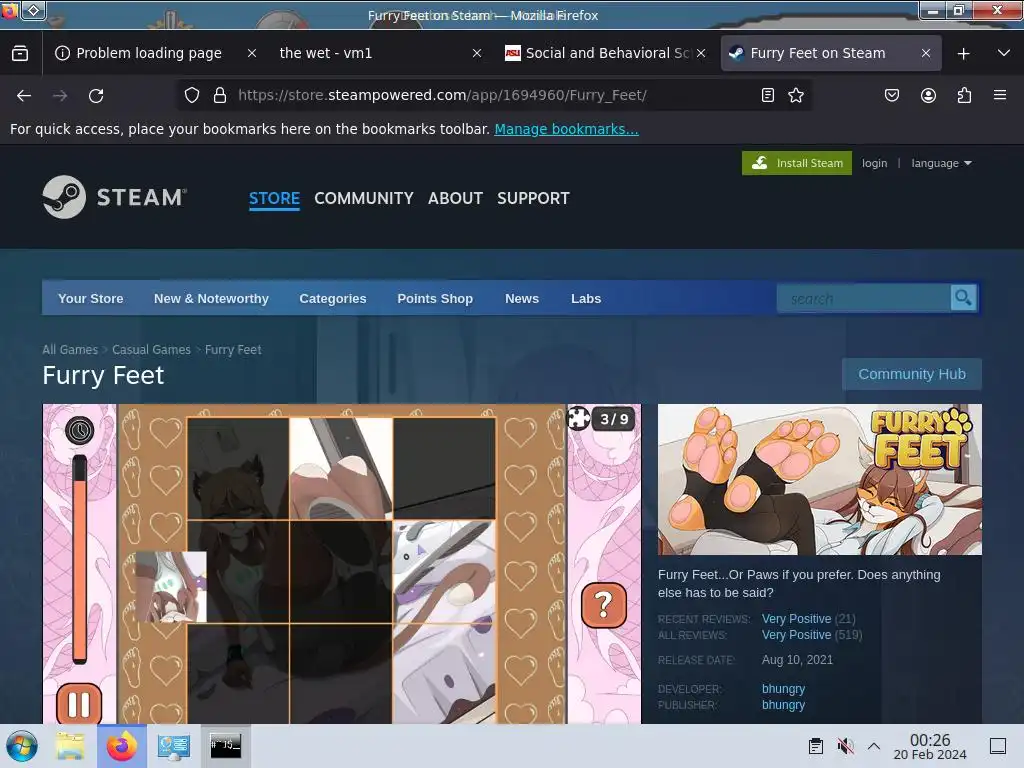Image resolution: width=1024 pixels, height=768 pixels.
Task: Close the Problem loading page tab
Action: pos(251,53)
